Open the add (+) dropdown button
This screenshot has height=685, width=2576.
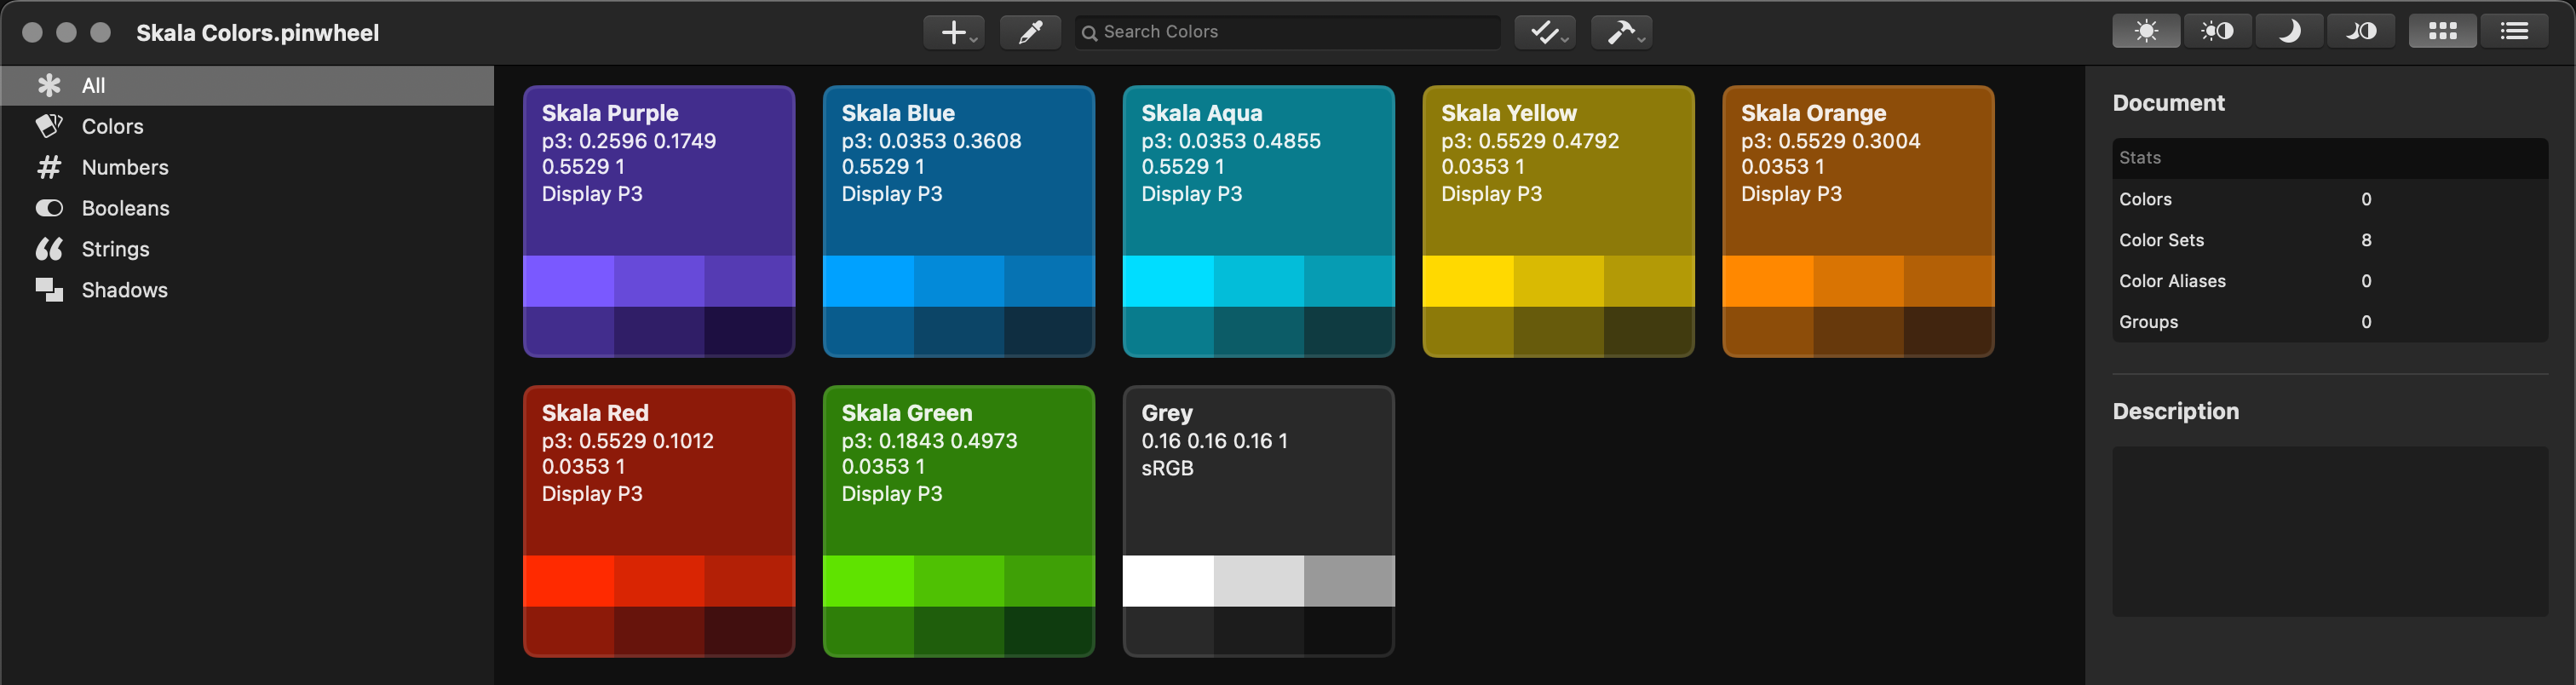[954, 32]
